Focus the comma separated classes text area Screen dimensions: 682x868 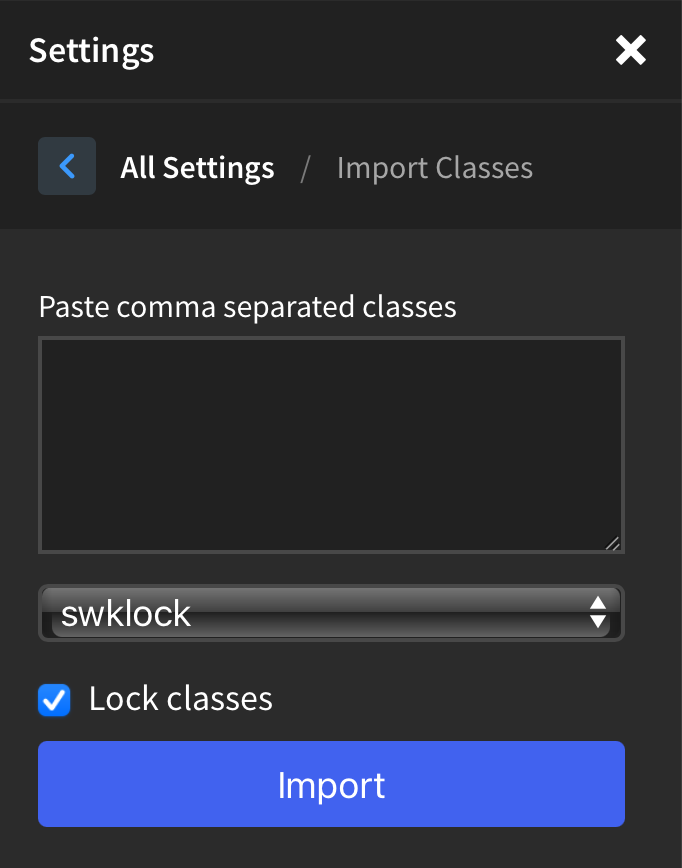331,445
